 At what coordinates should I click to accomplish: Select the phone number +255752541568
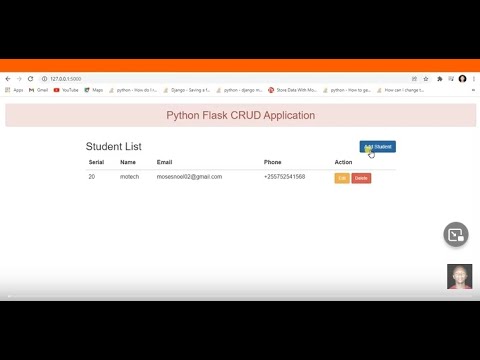click(x=284, y=177)
